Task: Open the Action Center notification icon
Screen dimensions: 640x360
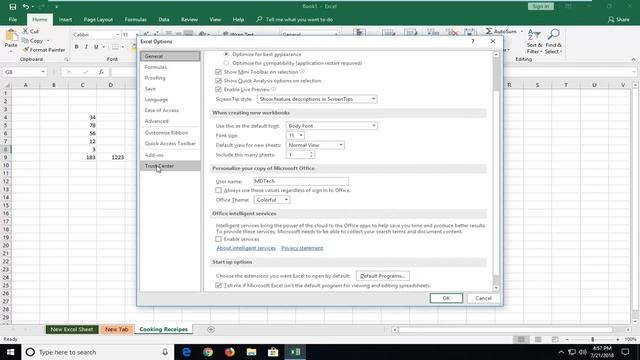Action: pyautogui.click(x=625, y=352)
